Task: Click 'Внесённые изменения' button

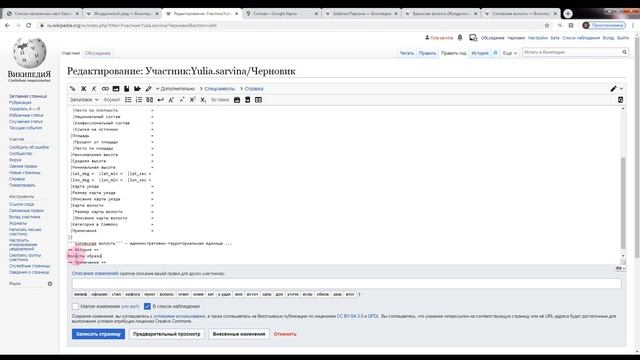Action: 239,334
